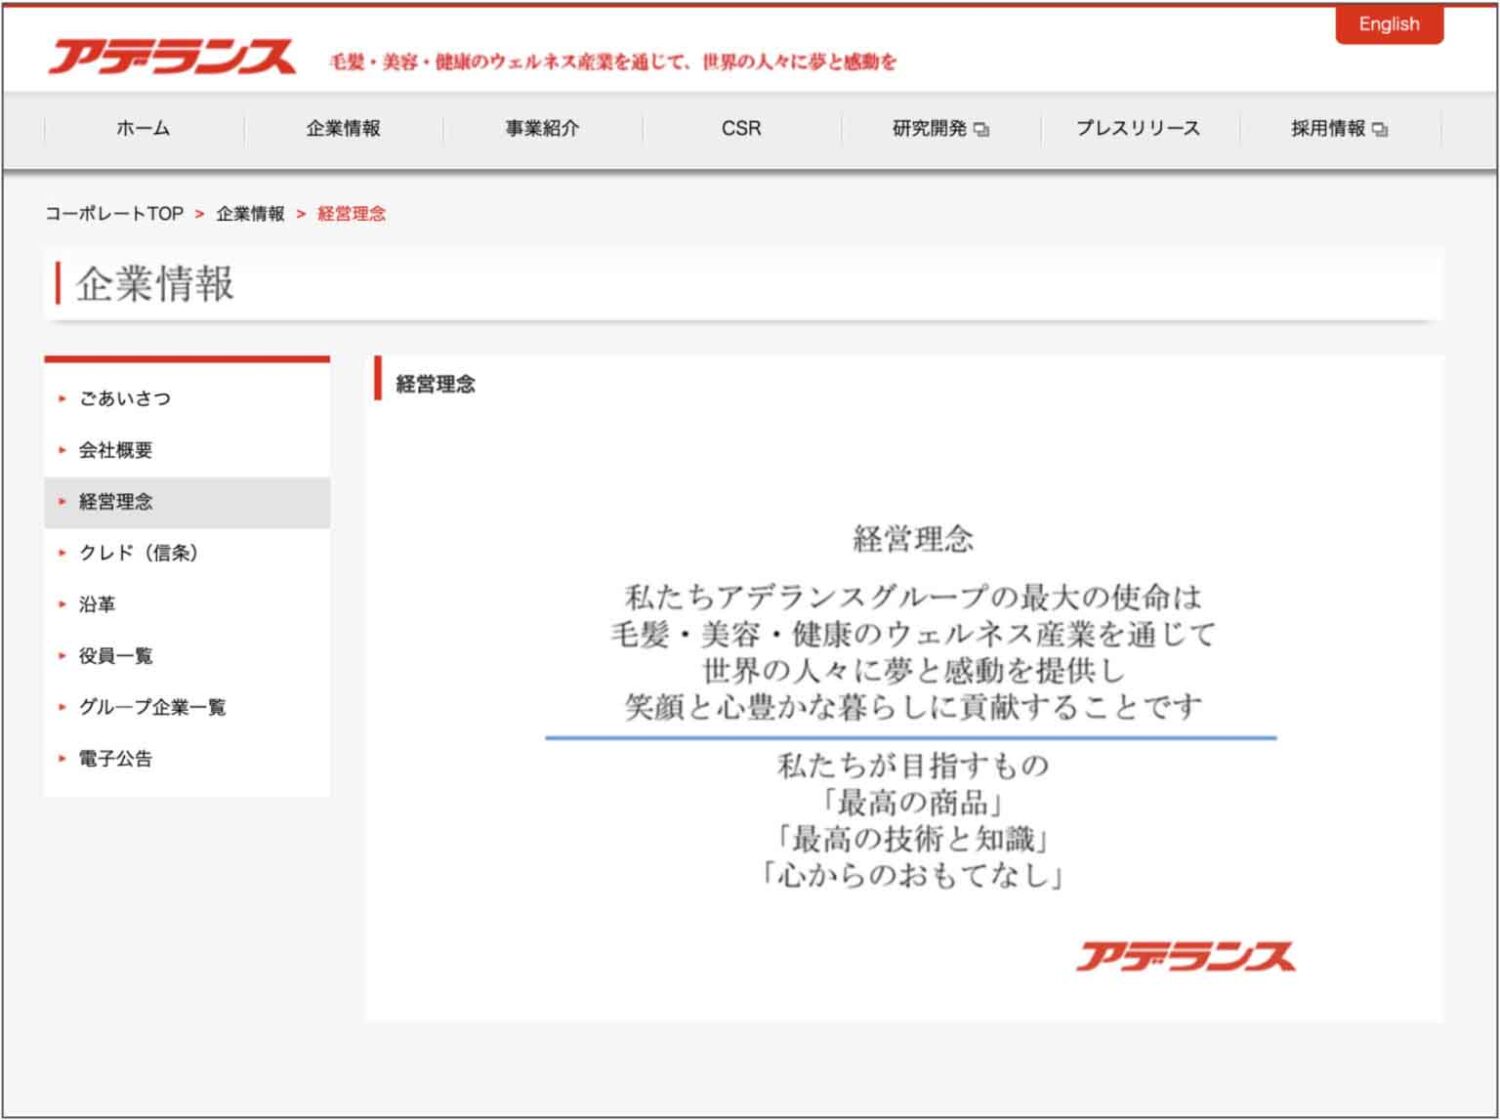
Task: Click the text 「最高の技術と知識」
Action: [913, 839]
